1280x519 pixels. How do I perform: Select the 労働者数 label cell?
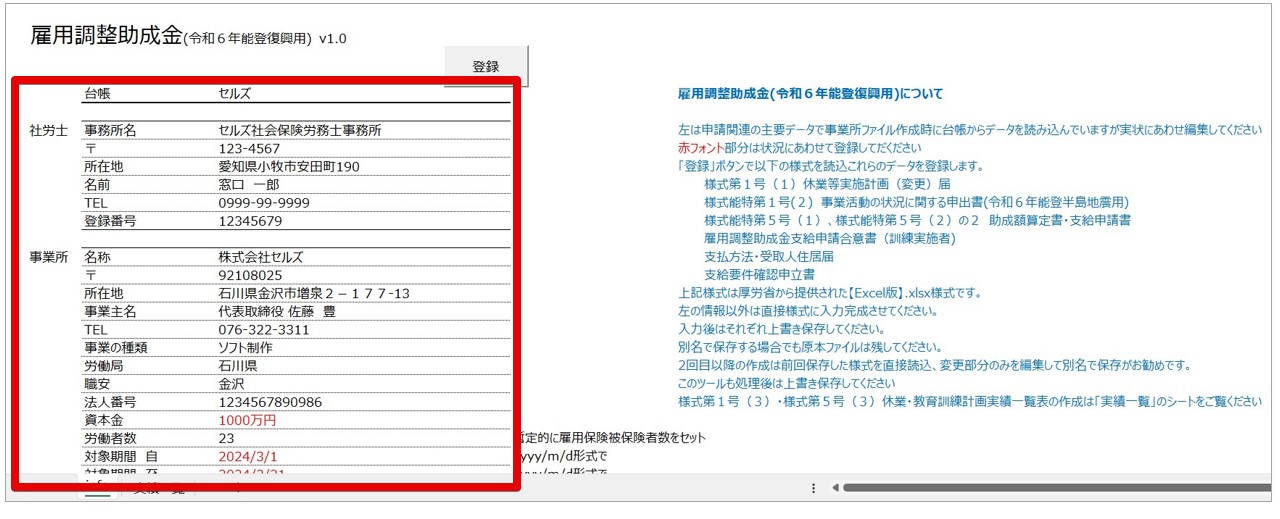pos(110,438)
